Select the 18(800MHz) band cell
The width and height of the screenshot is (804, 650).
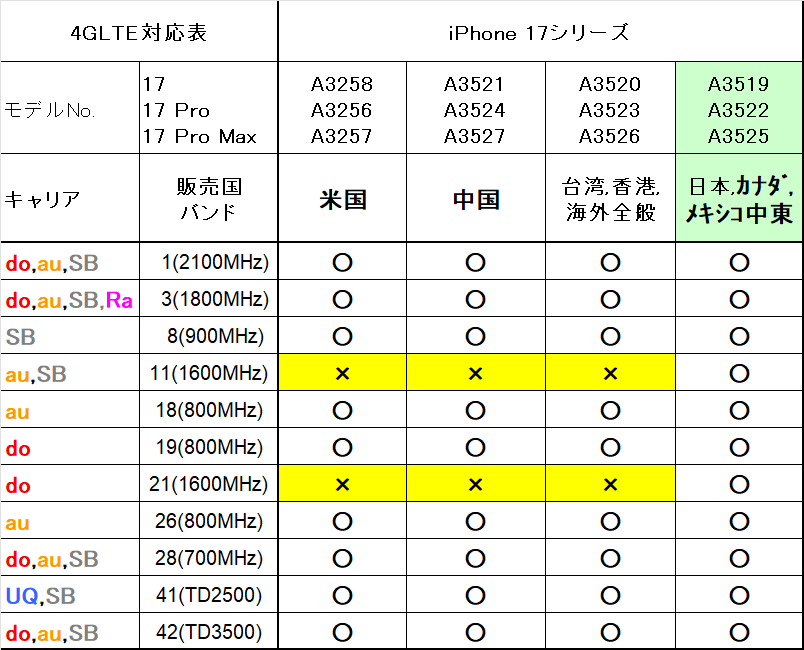click(x=209, y=409)
